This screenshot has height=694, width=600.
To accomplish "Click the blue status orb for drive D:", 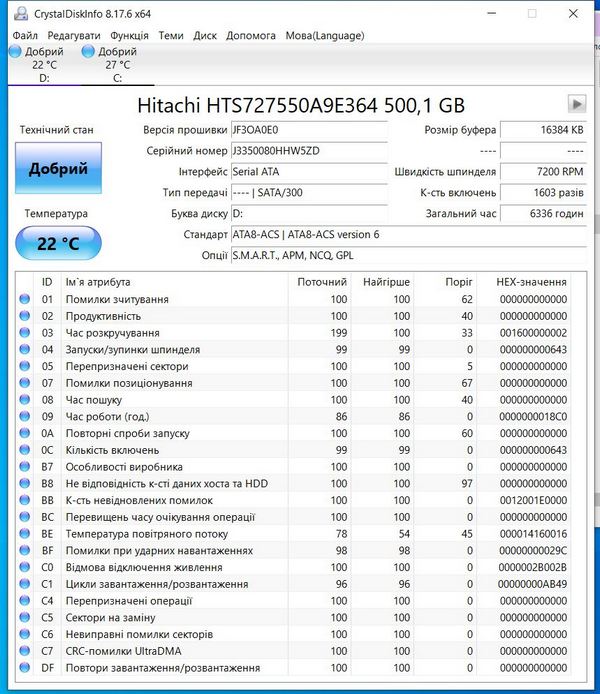I will click(x=15, y=52).
